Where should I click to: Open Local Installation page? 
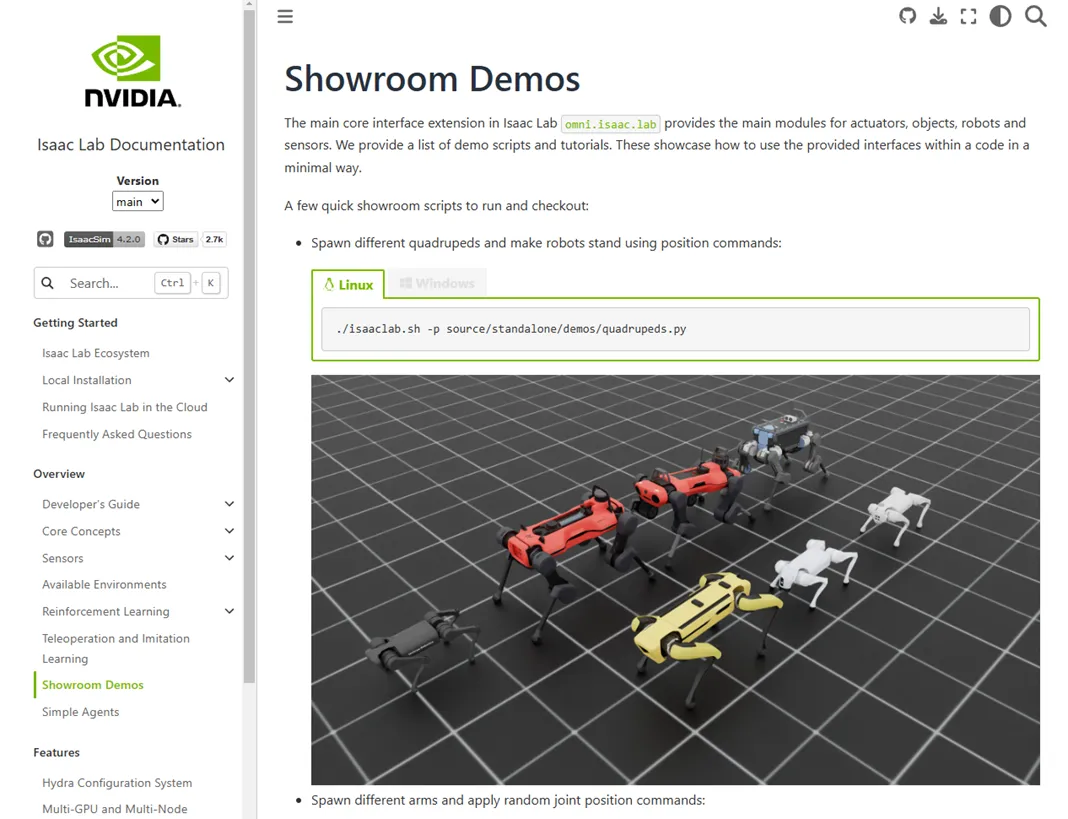tap(87, 380)
